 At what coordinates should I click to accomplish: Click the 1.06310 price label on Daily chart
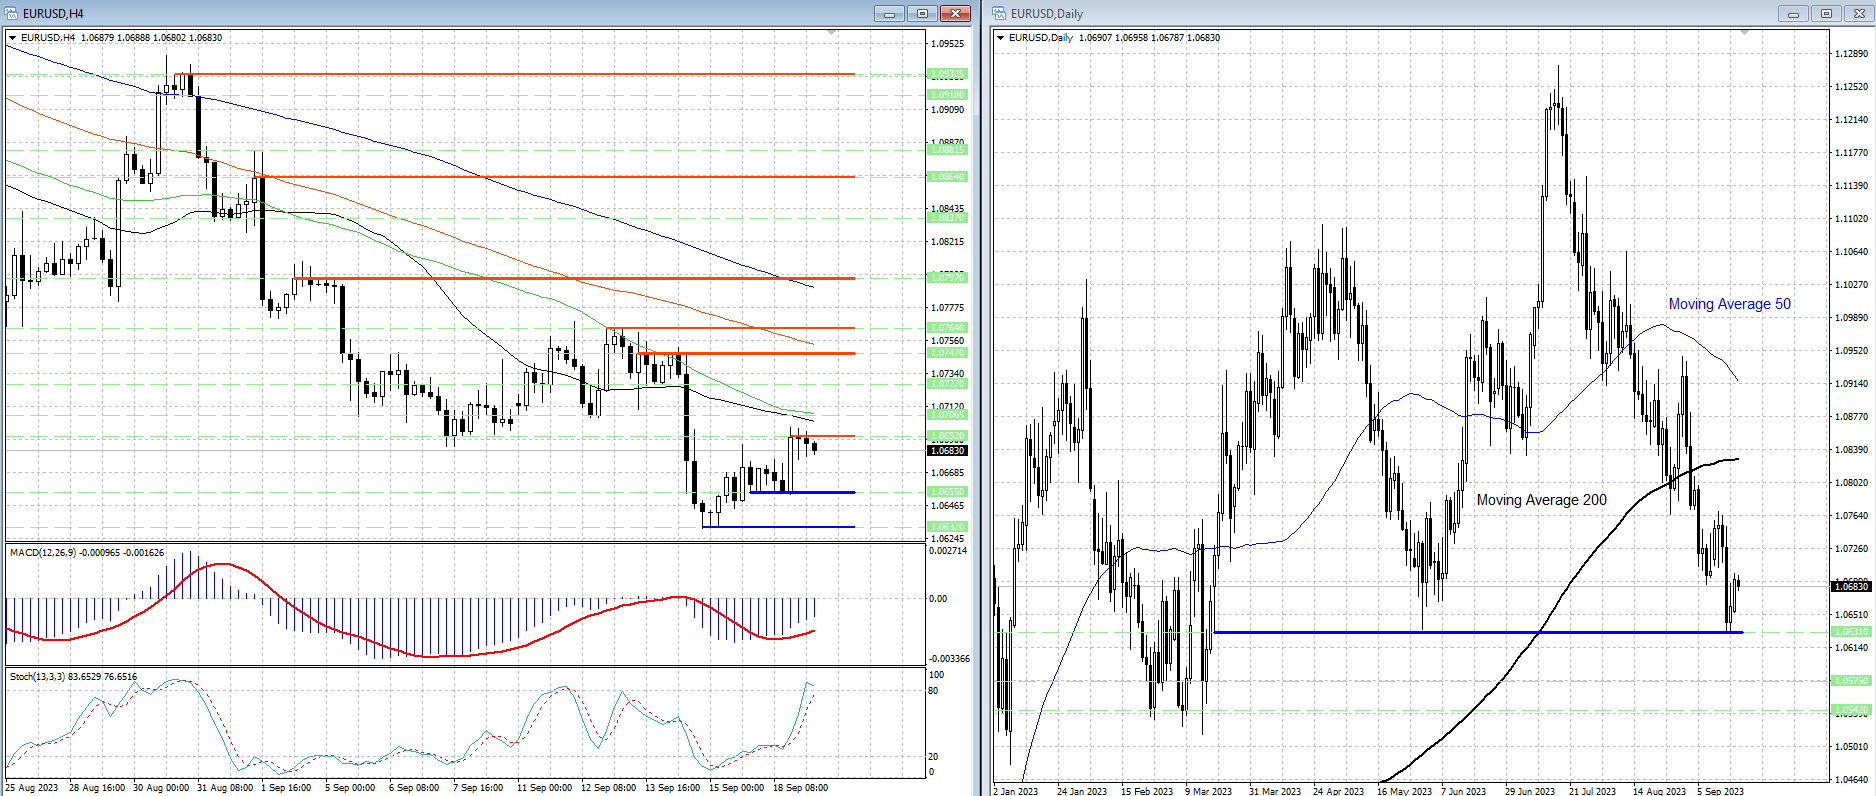(x=1850, y=632)
